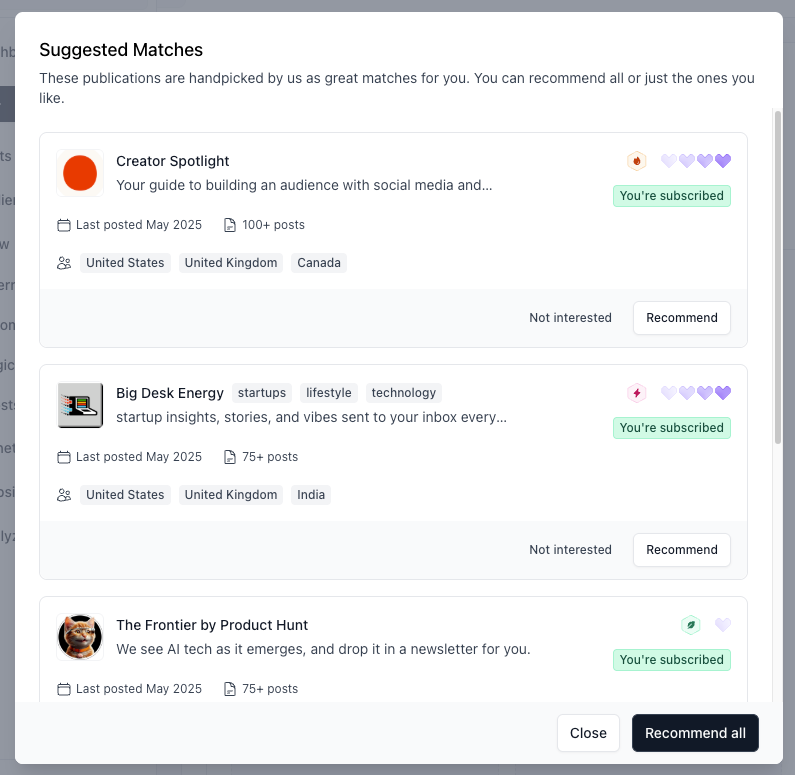Click the Creator Spotlight red circle logo

tap(80, 173)
